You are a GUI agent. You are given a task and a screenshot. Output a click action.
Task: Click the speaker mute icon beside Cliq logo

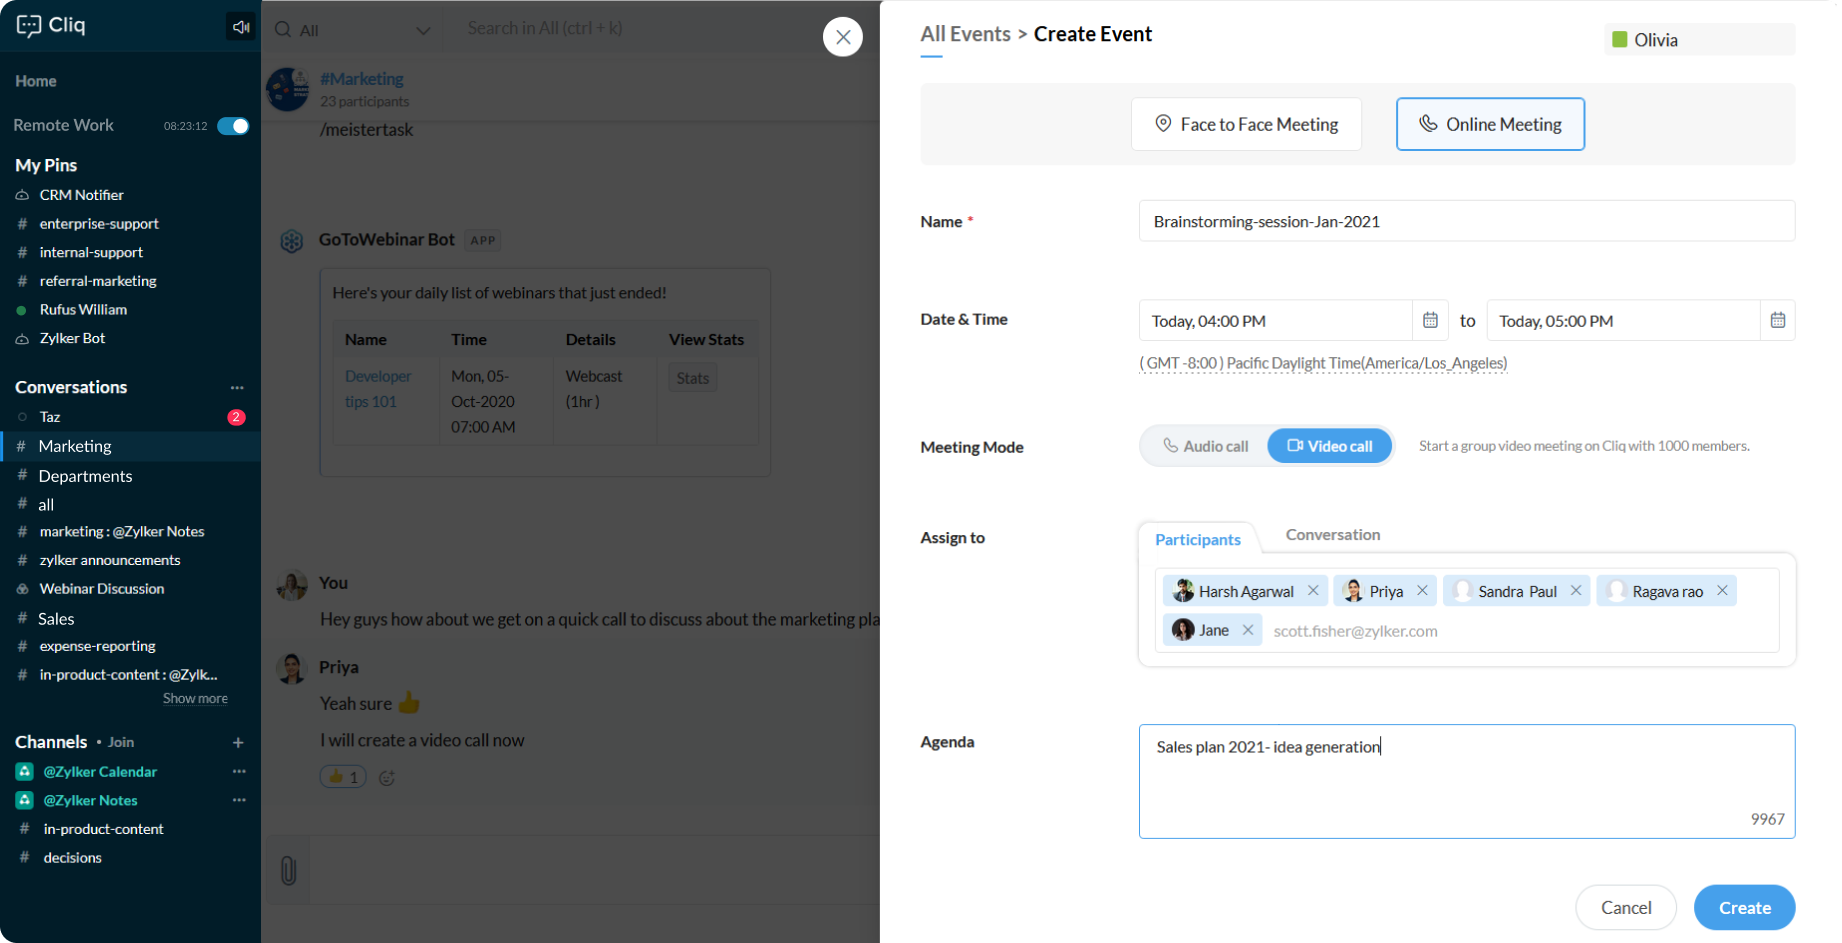click(241, 27)
